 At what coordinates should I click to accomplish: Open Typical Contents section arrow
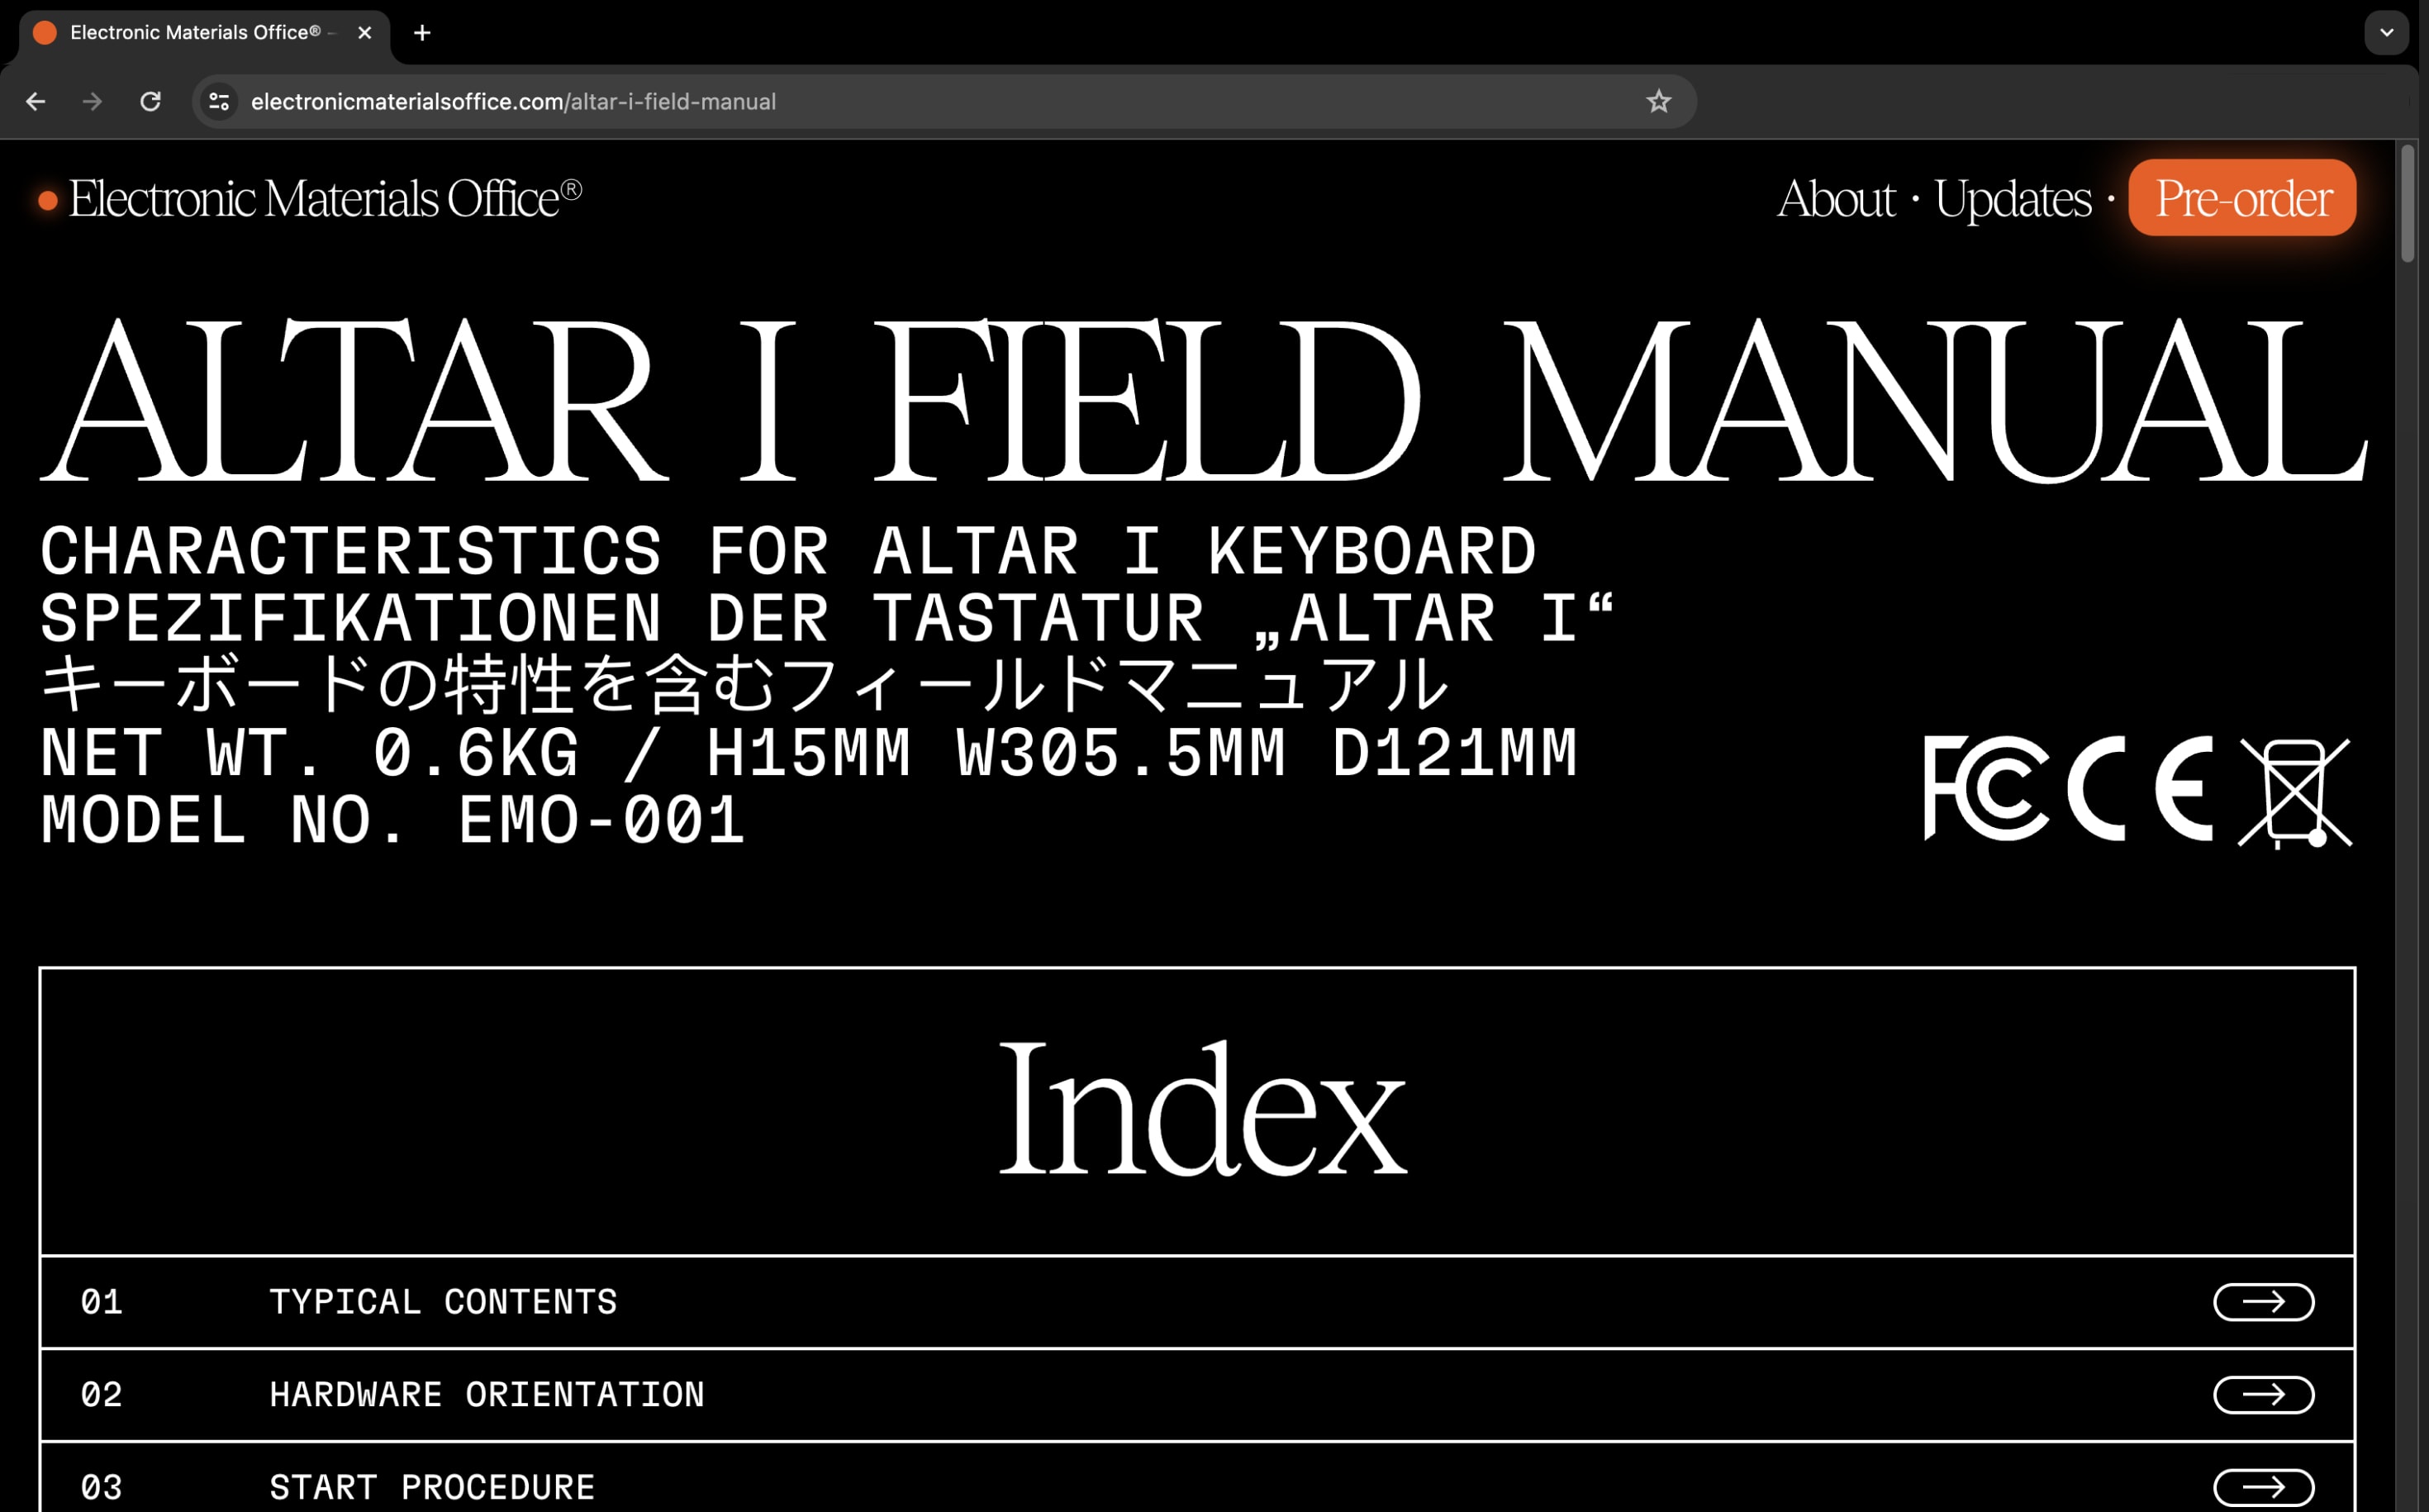[2263, 1302]
